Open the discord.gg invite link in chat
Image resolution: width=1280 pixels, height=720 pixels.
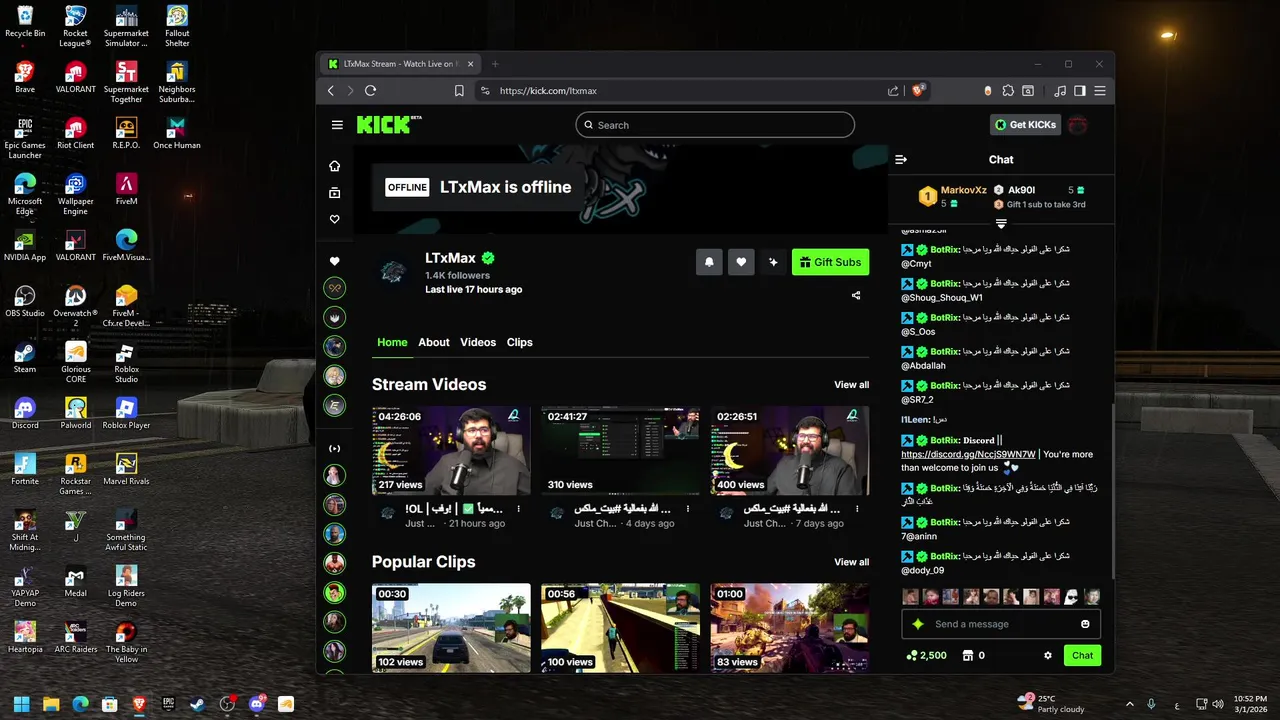click(968, 454)
